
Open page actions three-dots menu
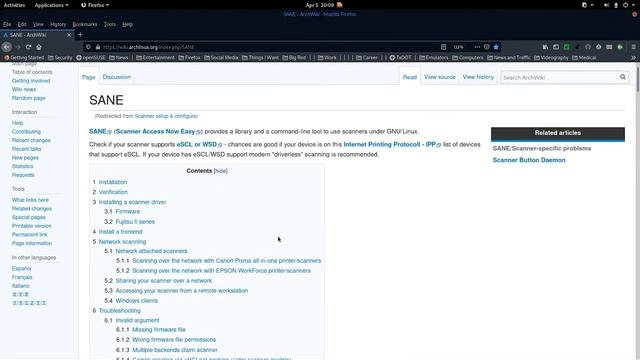[477, 47]
